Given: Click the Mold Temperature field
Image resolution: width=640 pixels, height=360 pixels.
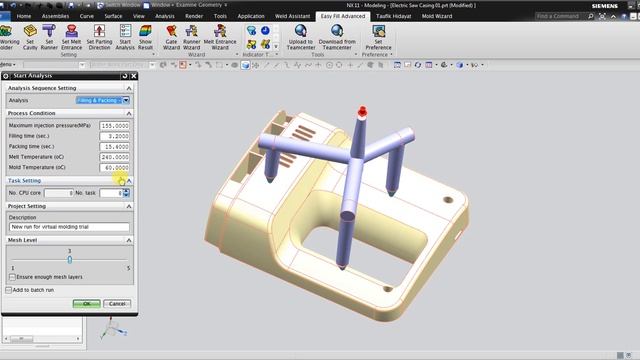Looking at the screenshot, I should point(115,167).
